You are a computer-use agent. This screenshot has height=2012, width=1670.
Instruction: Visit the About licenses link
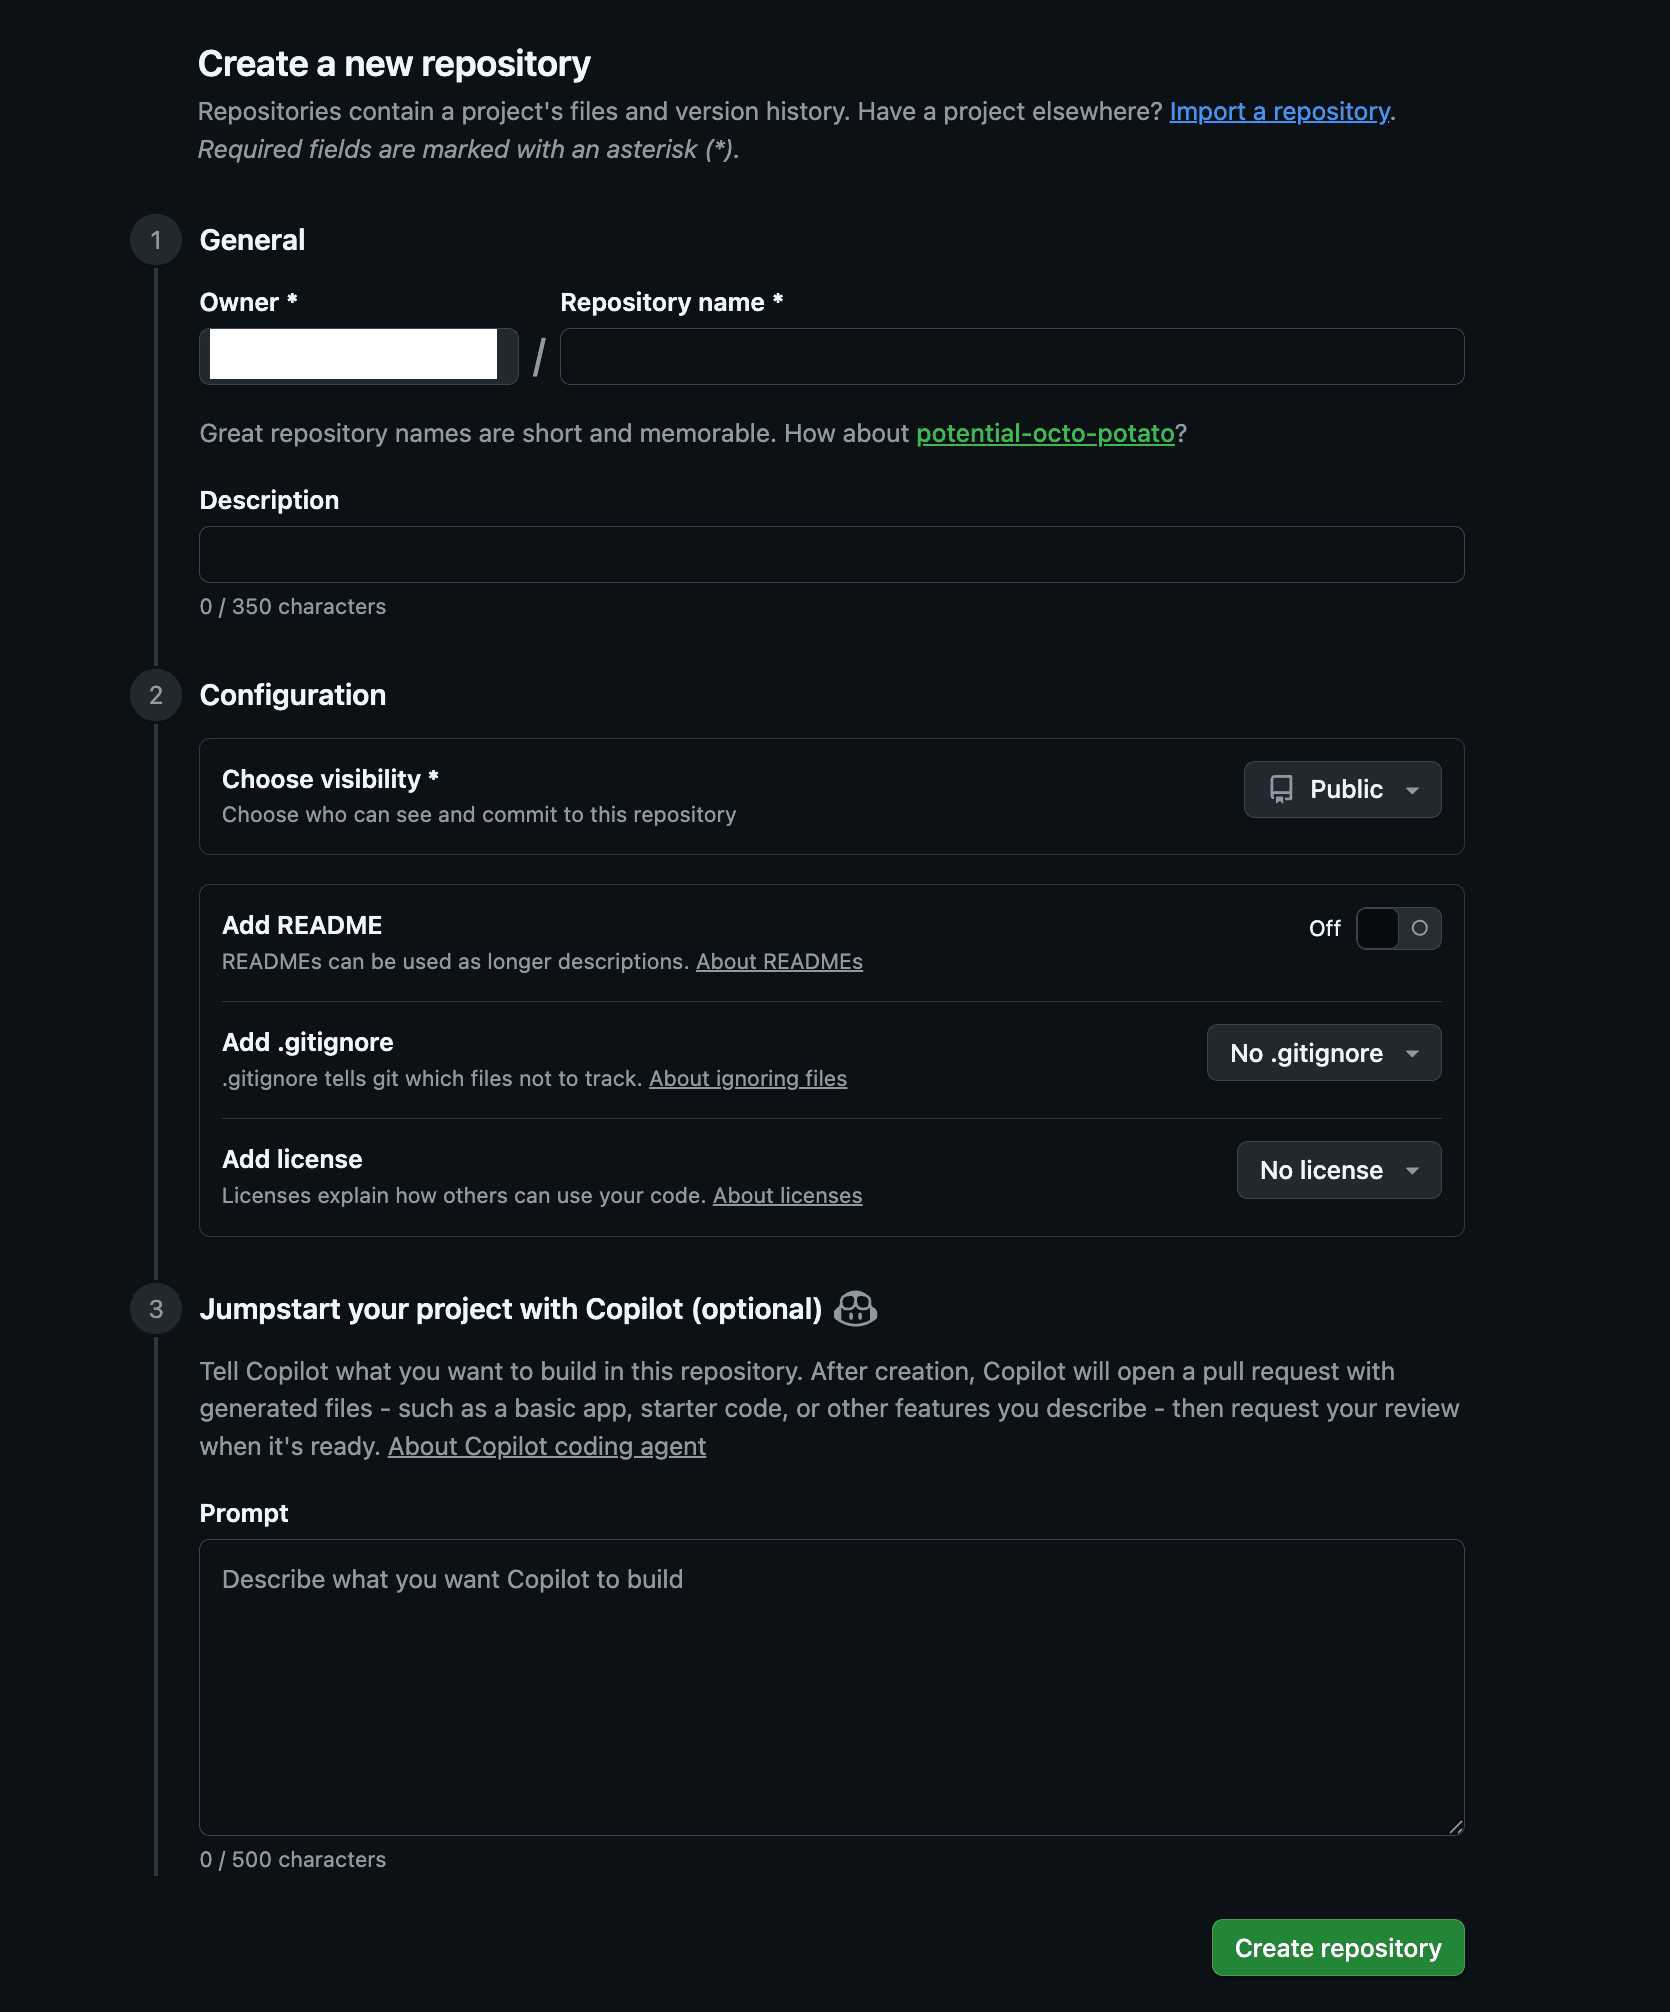pyautogui.click(x=787, y=1195)
